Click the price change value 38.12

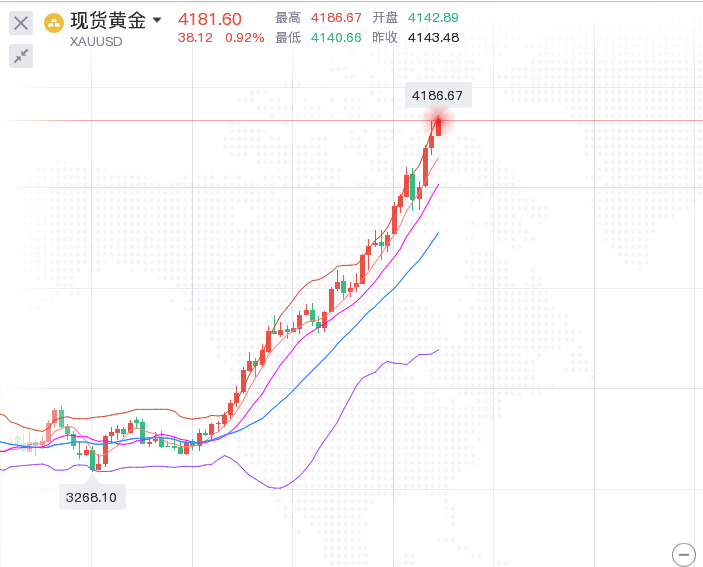[x=195, y=38]
